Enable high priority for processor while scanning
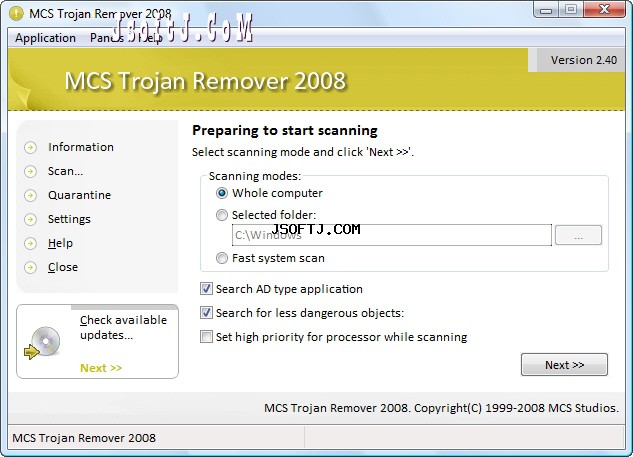Viewport: 633px width, 457px height. click(206, 337)
